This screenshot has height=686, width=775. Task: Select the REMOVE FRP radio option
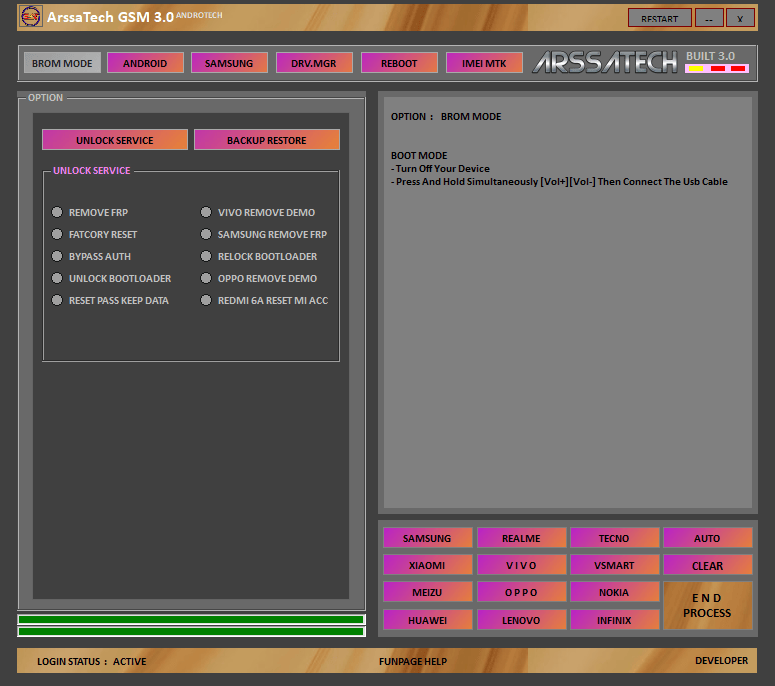tap(58, 213)
